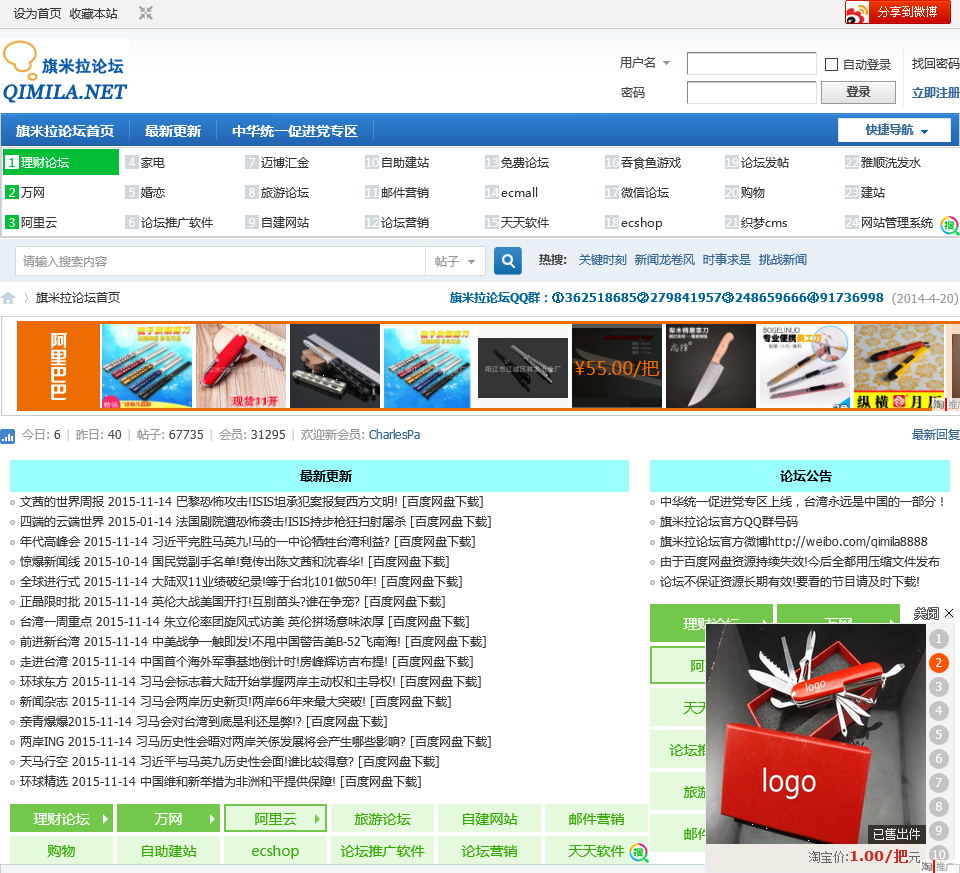Select ad slide number 9

[939, 831]
